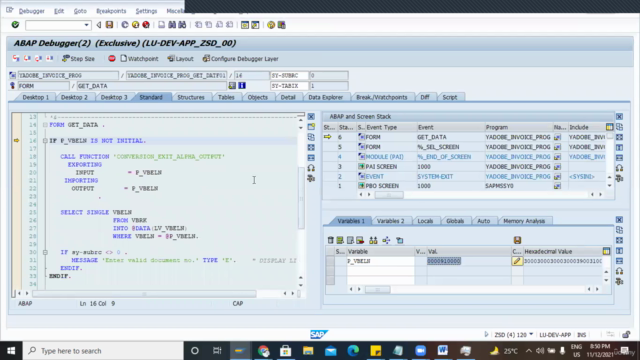Click the Step Size button
The image size is (640, 360).
coord(78,59)
